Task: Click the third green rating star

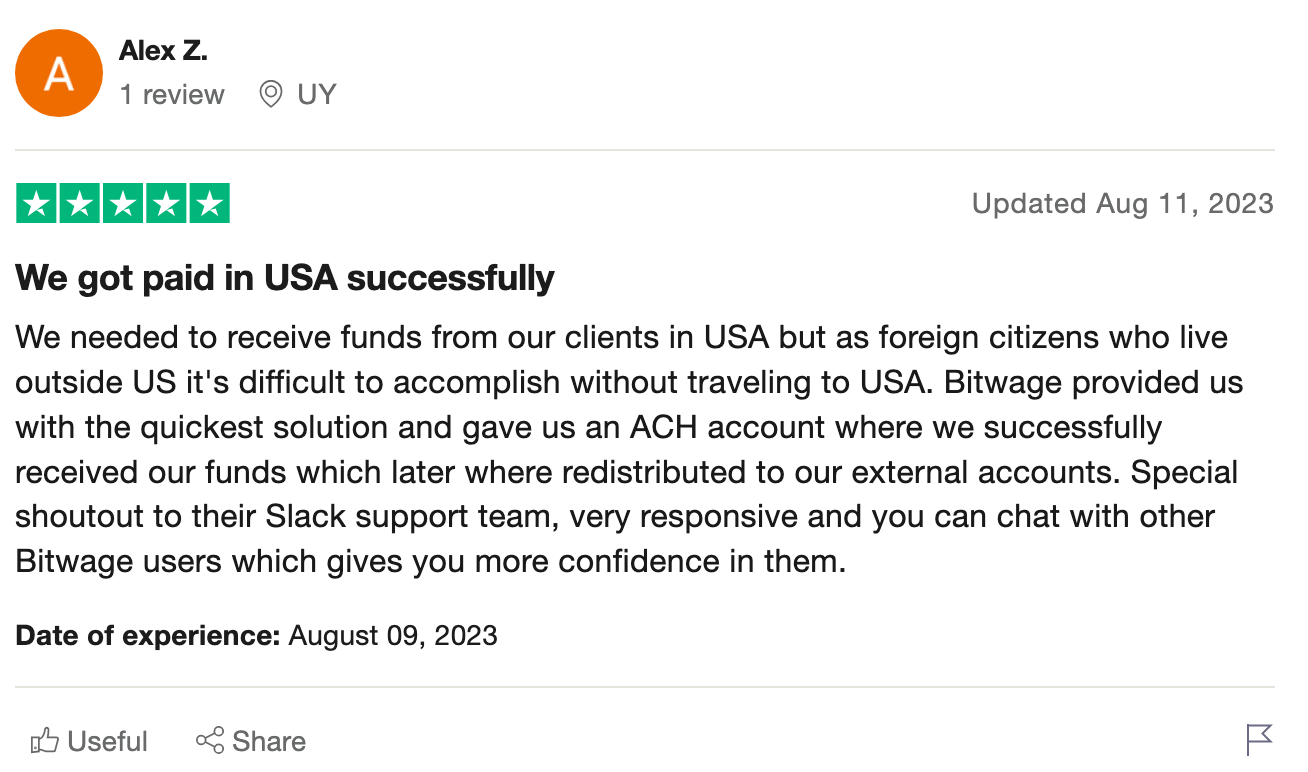Action: click(123, 204)
